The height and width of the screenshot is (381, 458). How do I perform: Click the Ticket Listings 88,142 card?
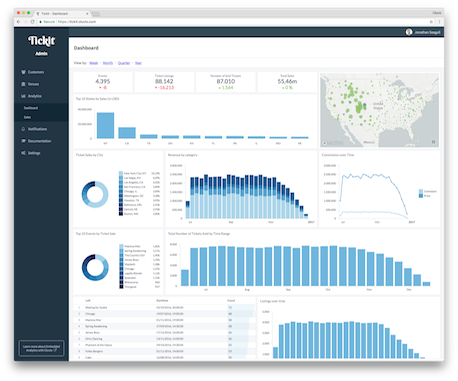(x=164, y=82)
